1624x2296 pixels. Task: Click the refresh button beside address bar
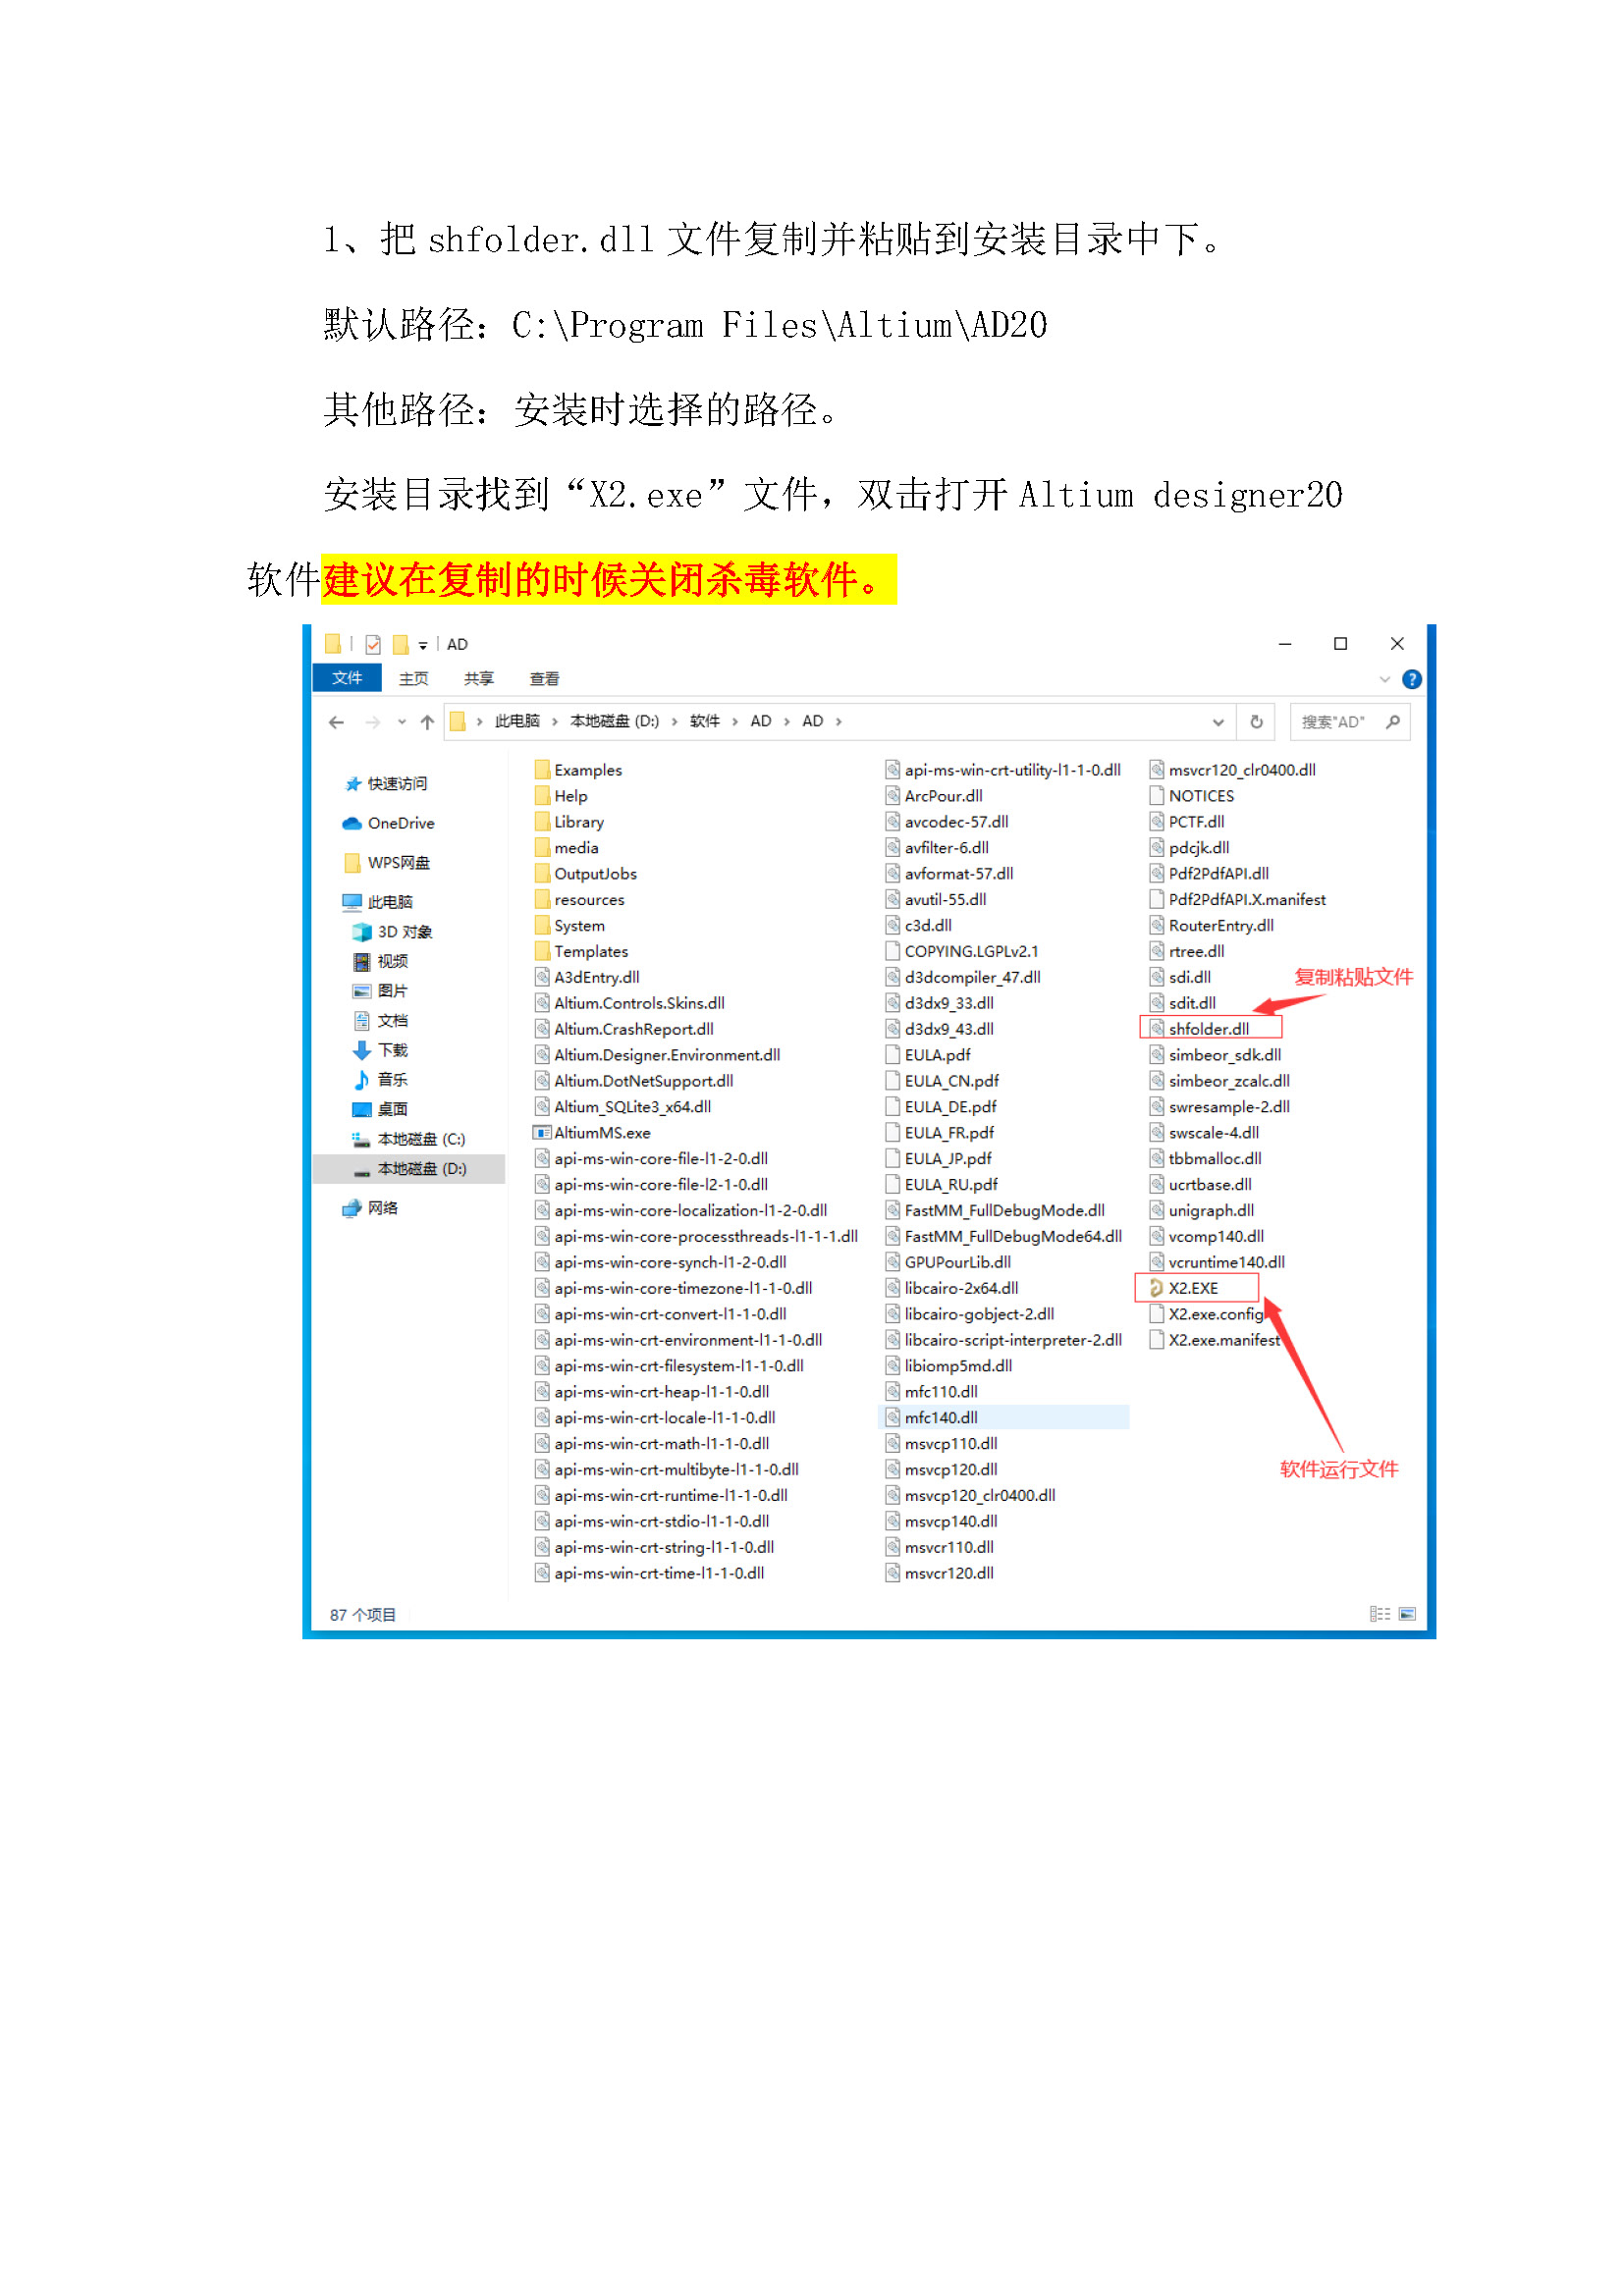pyautogui.click(x=1257, y=722)
